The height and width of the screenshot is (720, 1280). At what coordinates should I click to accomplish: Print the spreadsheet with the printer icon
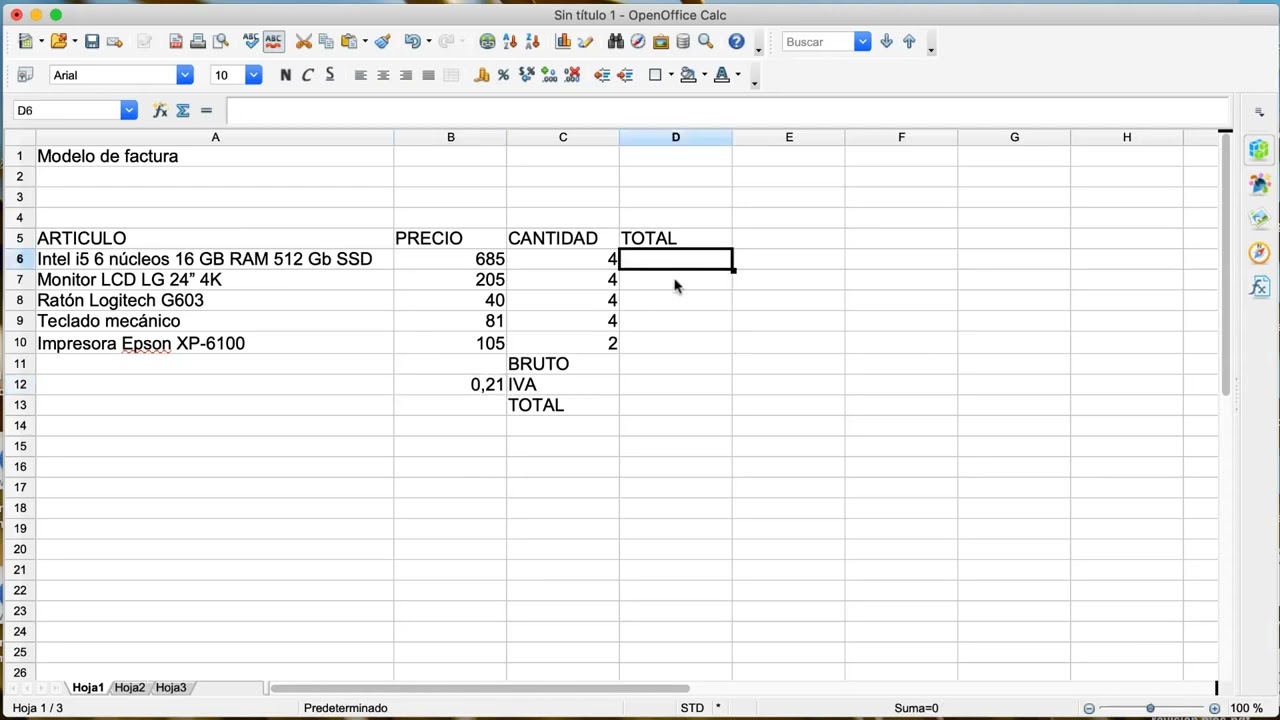click(x=198, y=42)
